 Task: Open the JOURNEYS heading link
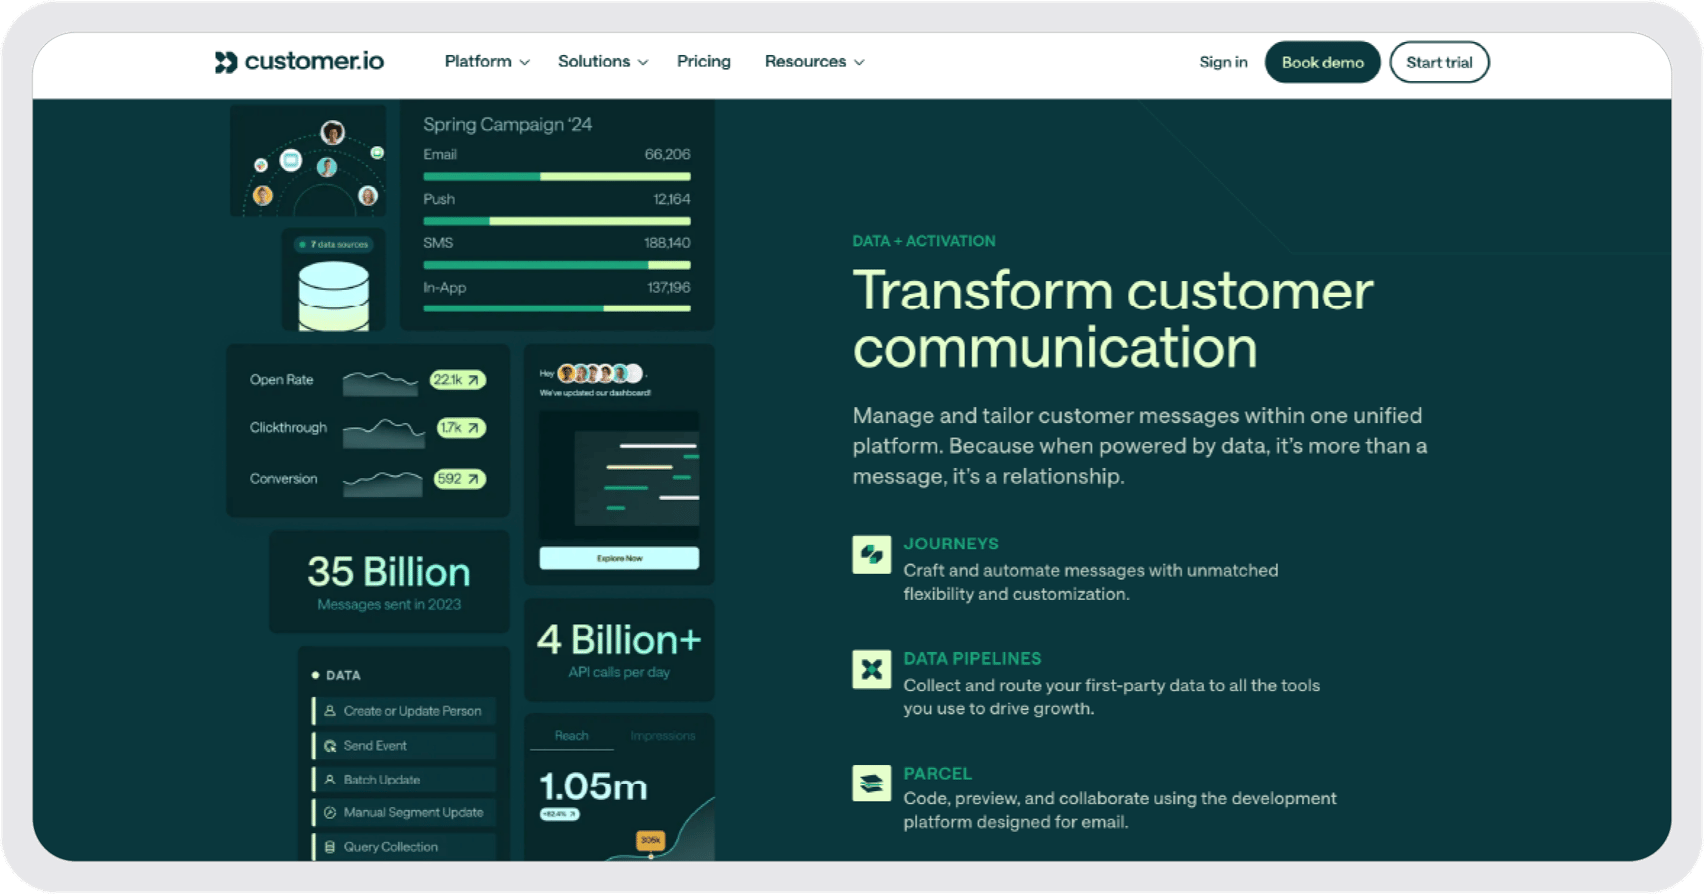951,544
